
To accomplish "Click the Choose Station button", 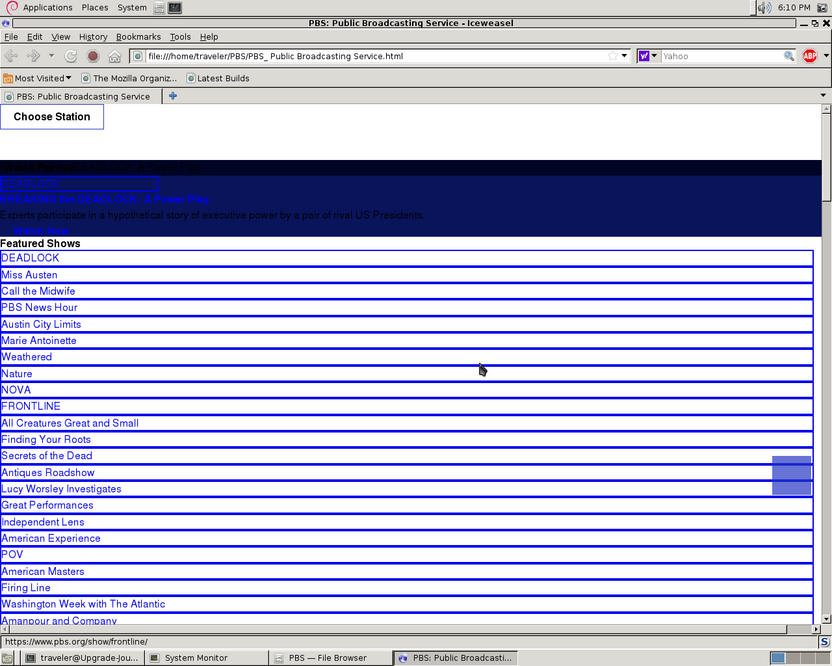I will [x=52, y=117].
